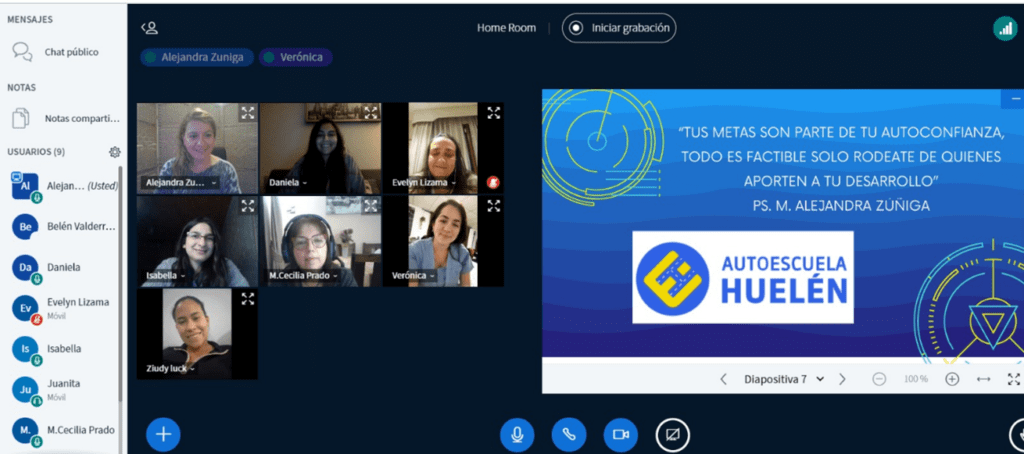1024x454 pixels.
Task: Click Iniciar grabación button
Action: point(619,28)
